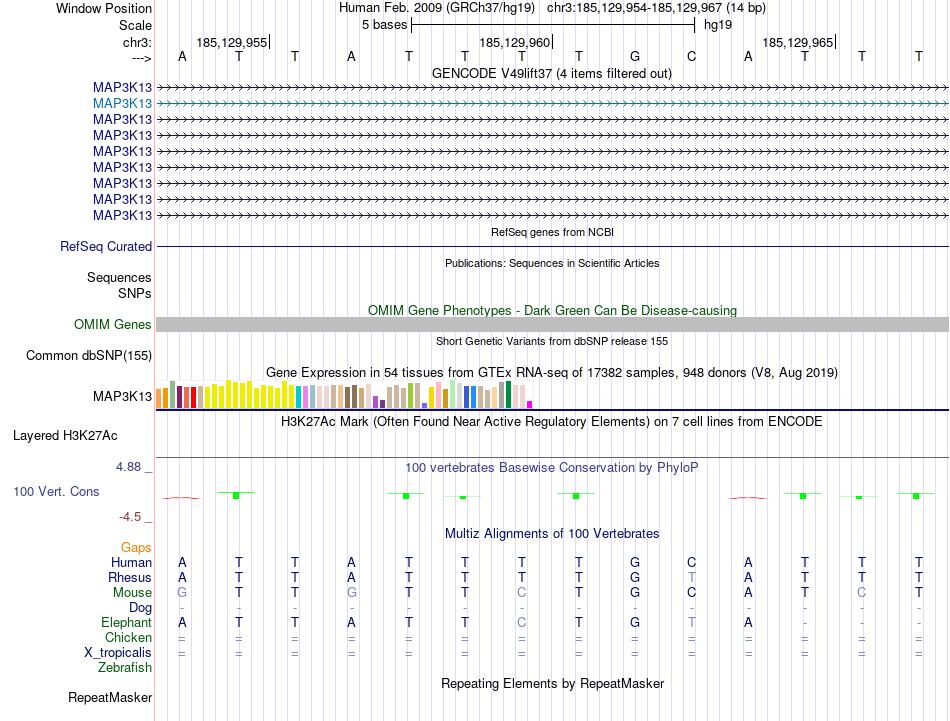Open the GENCODE V49lift37 track title
The width and height of the screenshot is (950, 721).
coord(552,73)
